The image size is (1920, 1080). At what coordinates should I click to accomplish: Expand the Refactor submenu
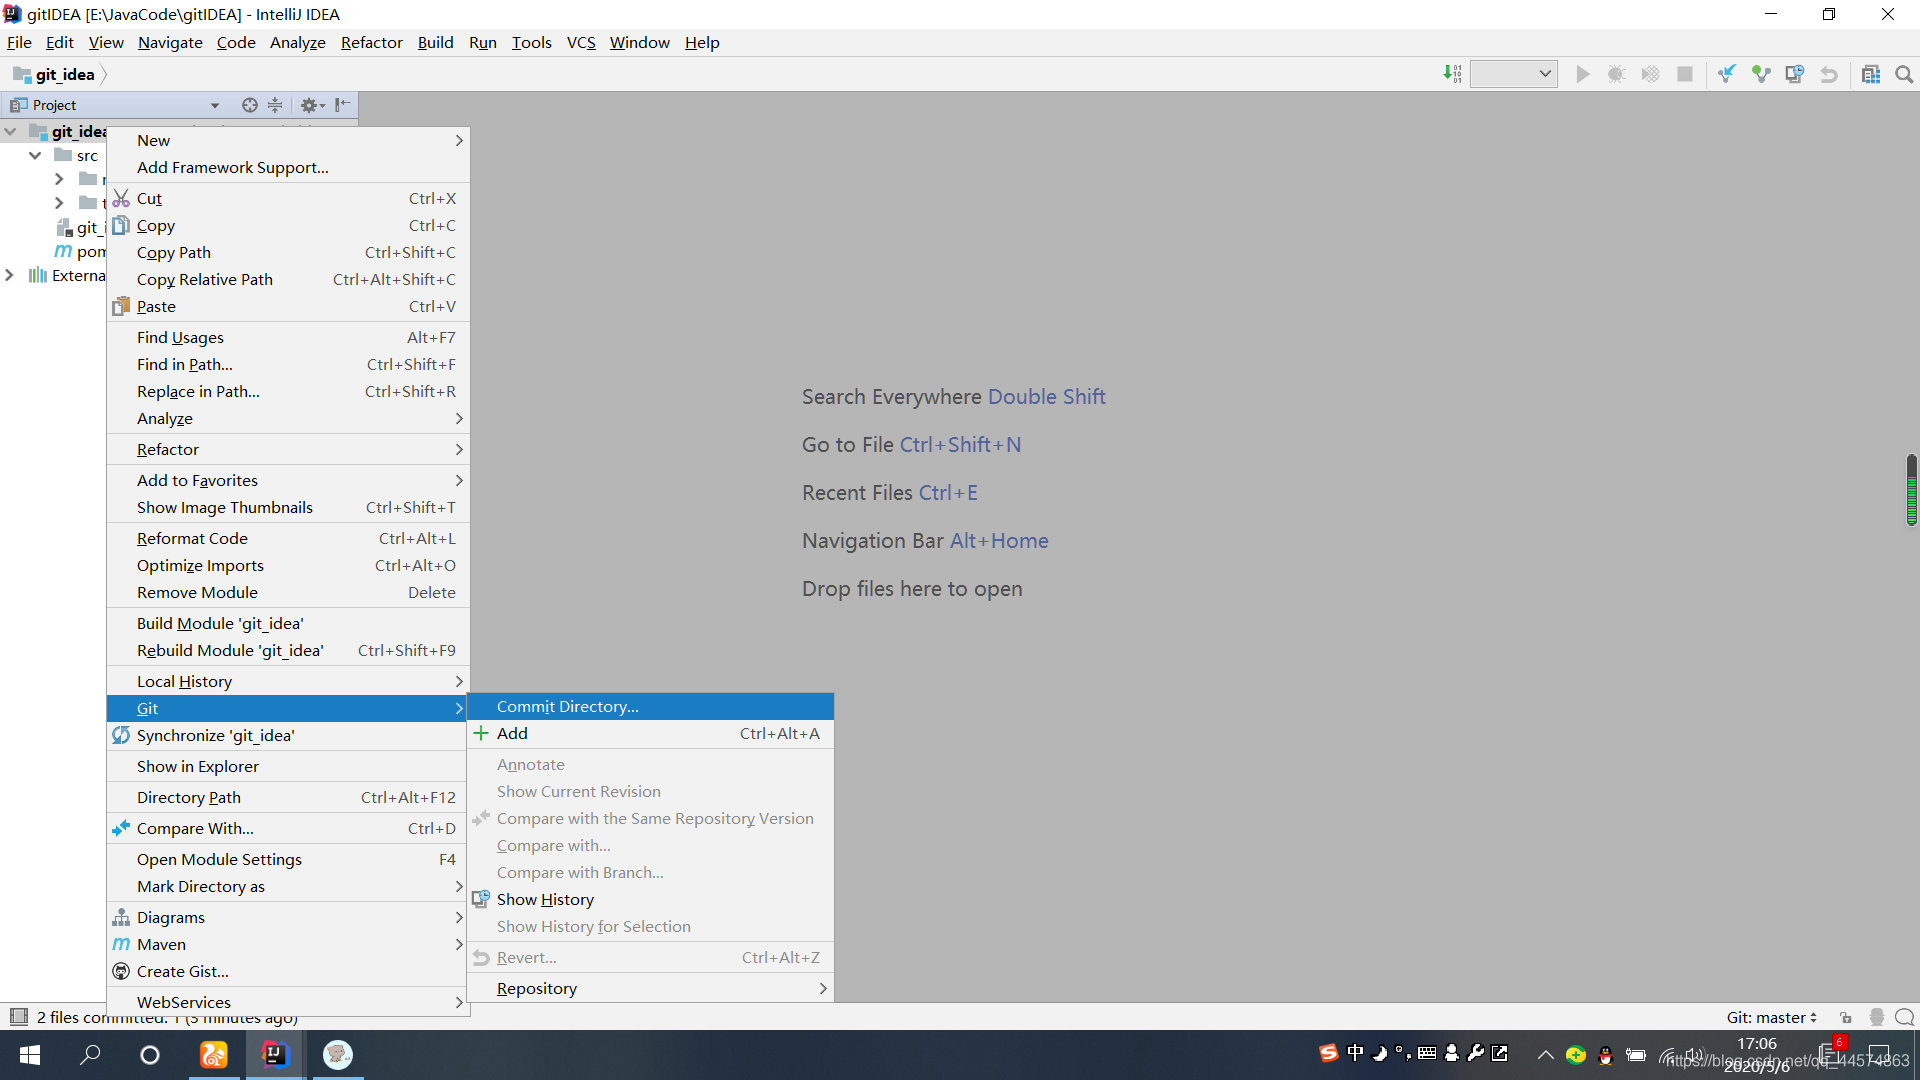(x=288, y=449)
